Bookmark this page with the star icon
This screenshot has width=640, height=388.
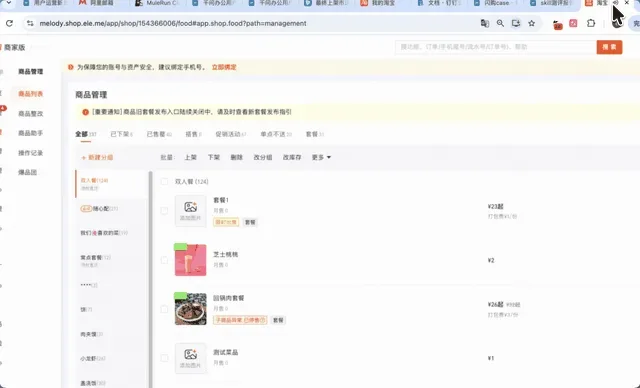pos(531,23)
